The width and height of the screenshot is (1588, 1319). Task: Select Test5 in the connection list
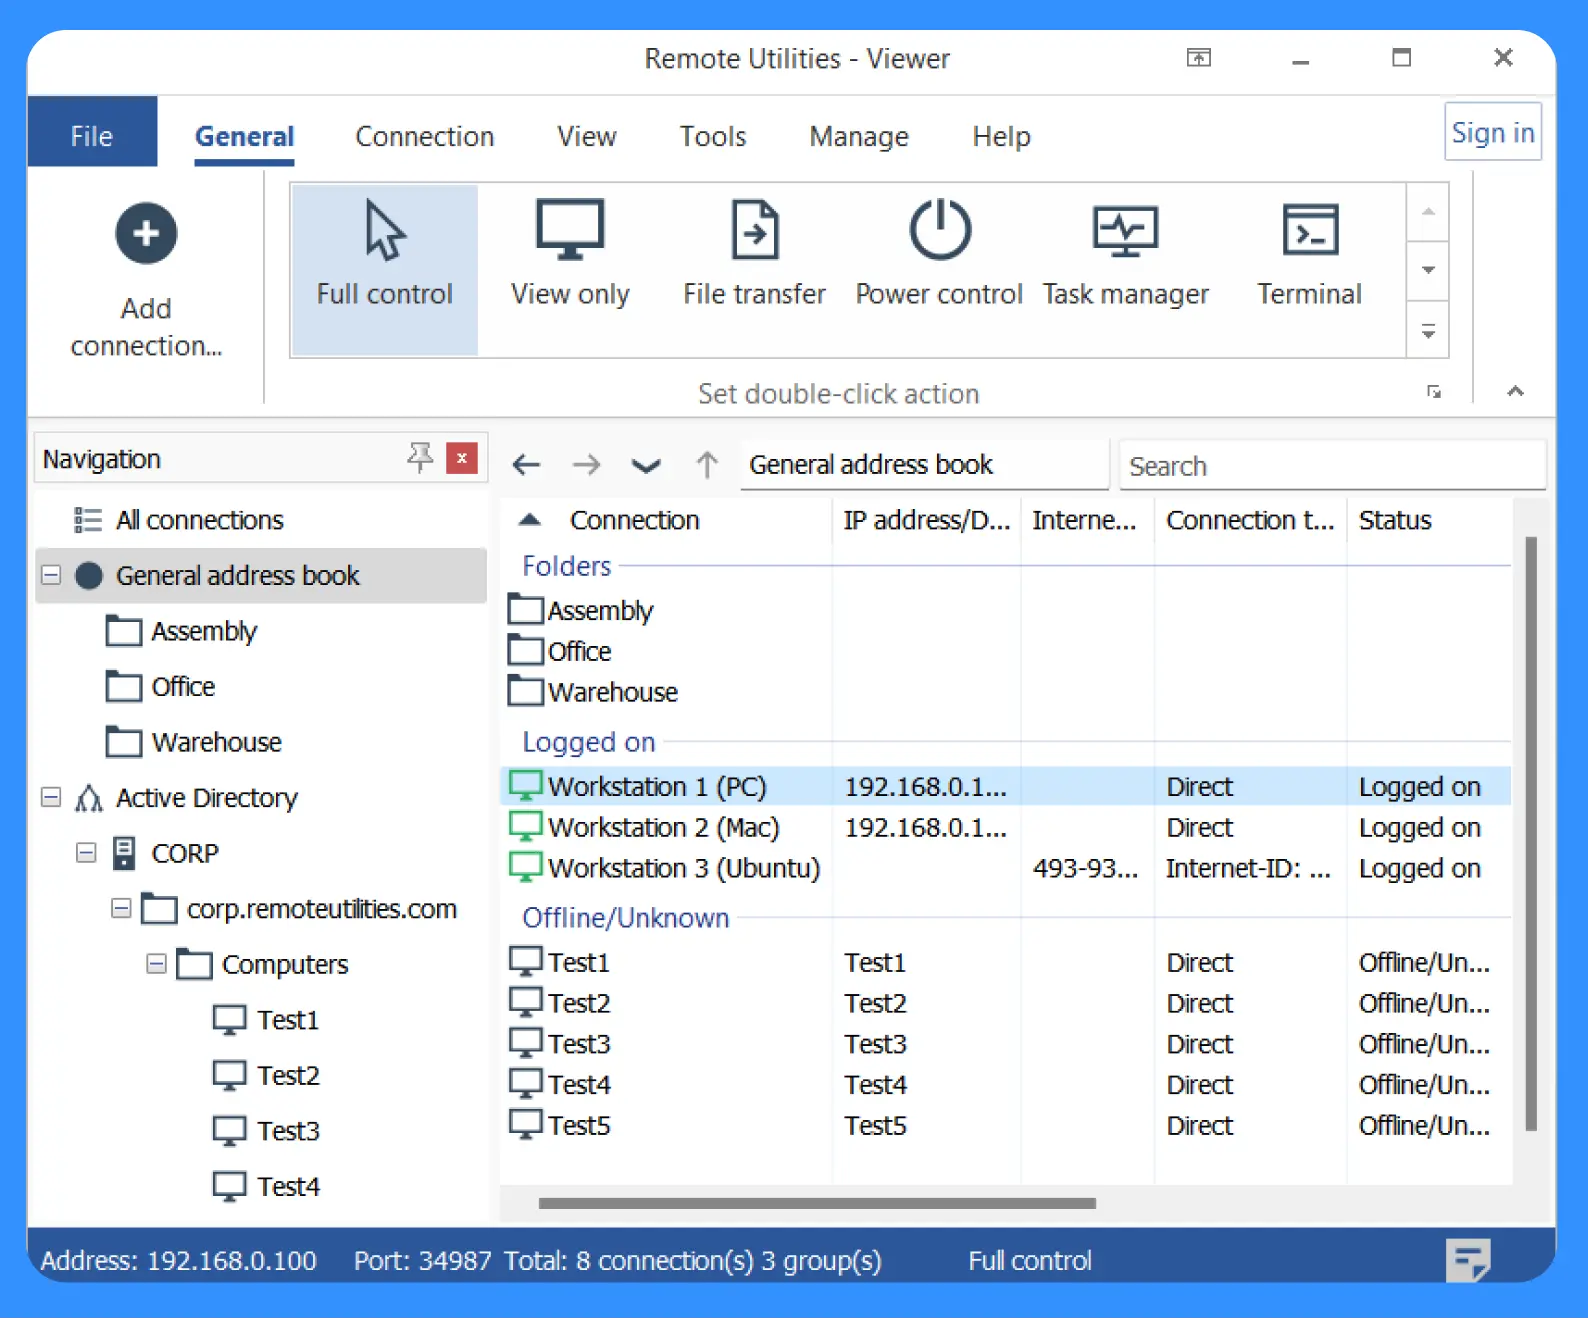[1005, 1126]
